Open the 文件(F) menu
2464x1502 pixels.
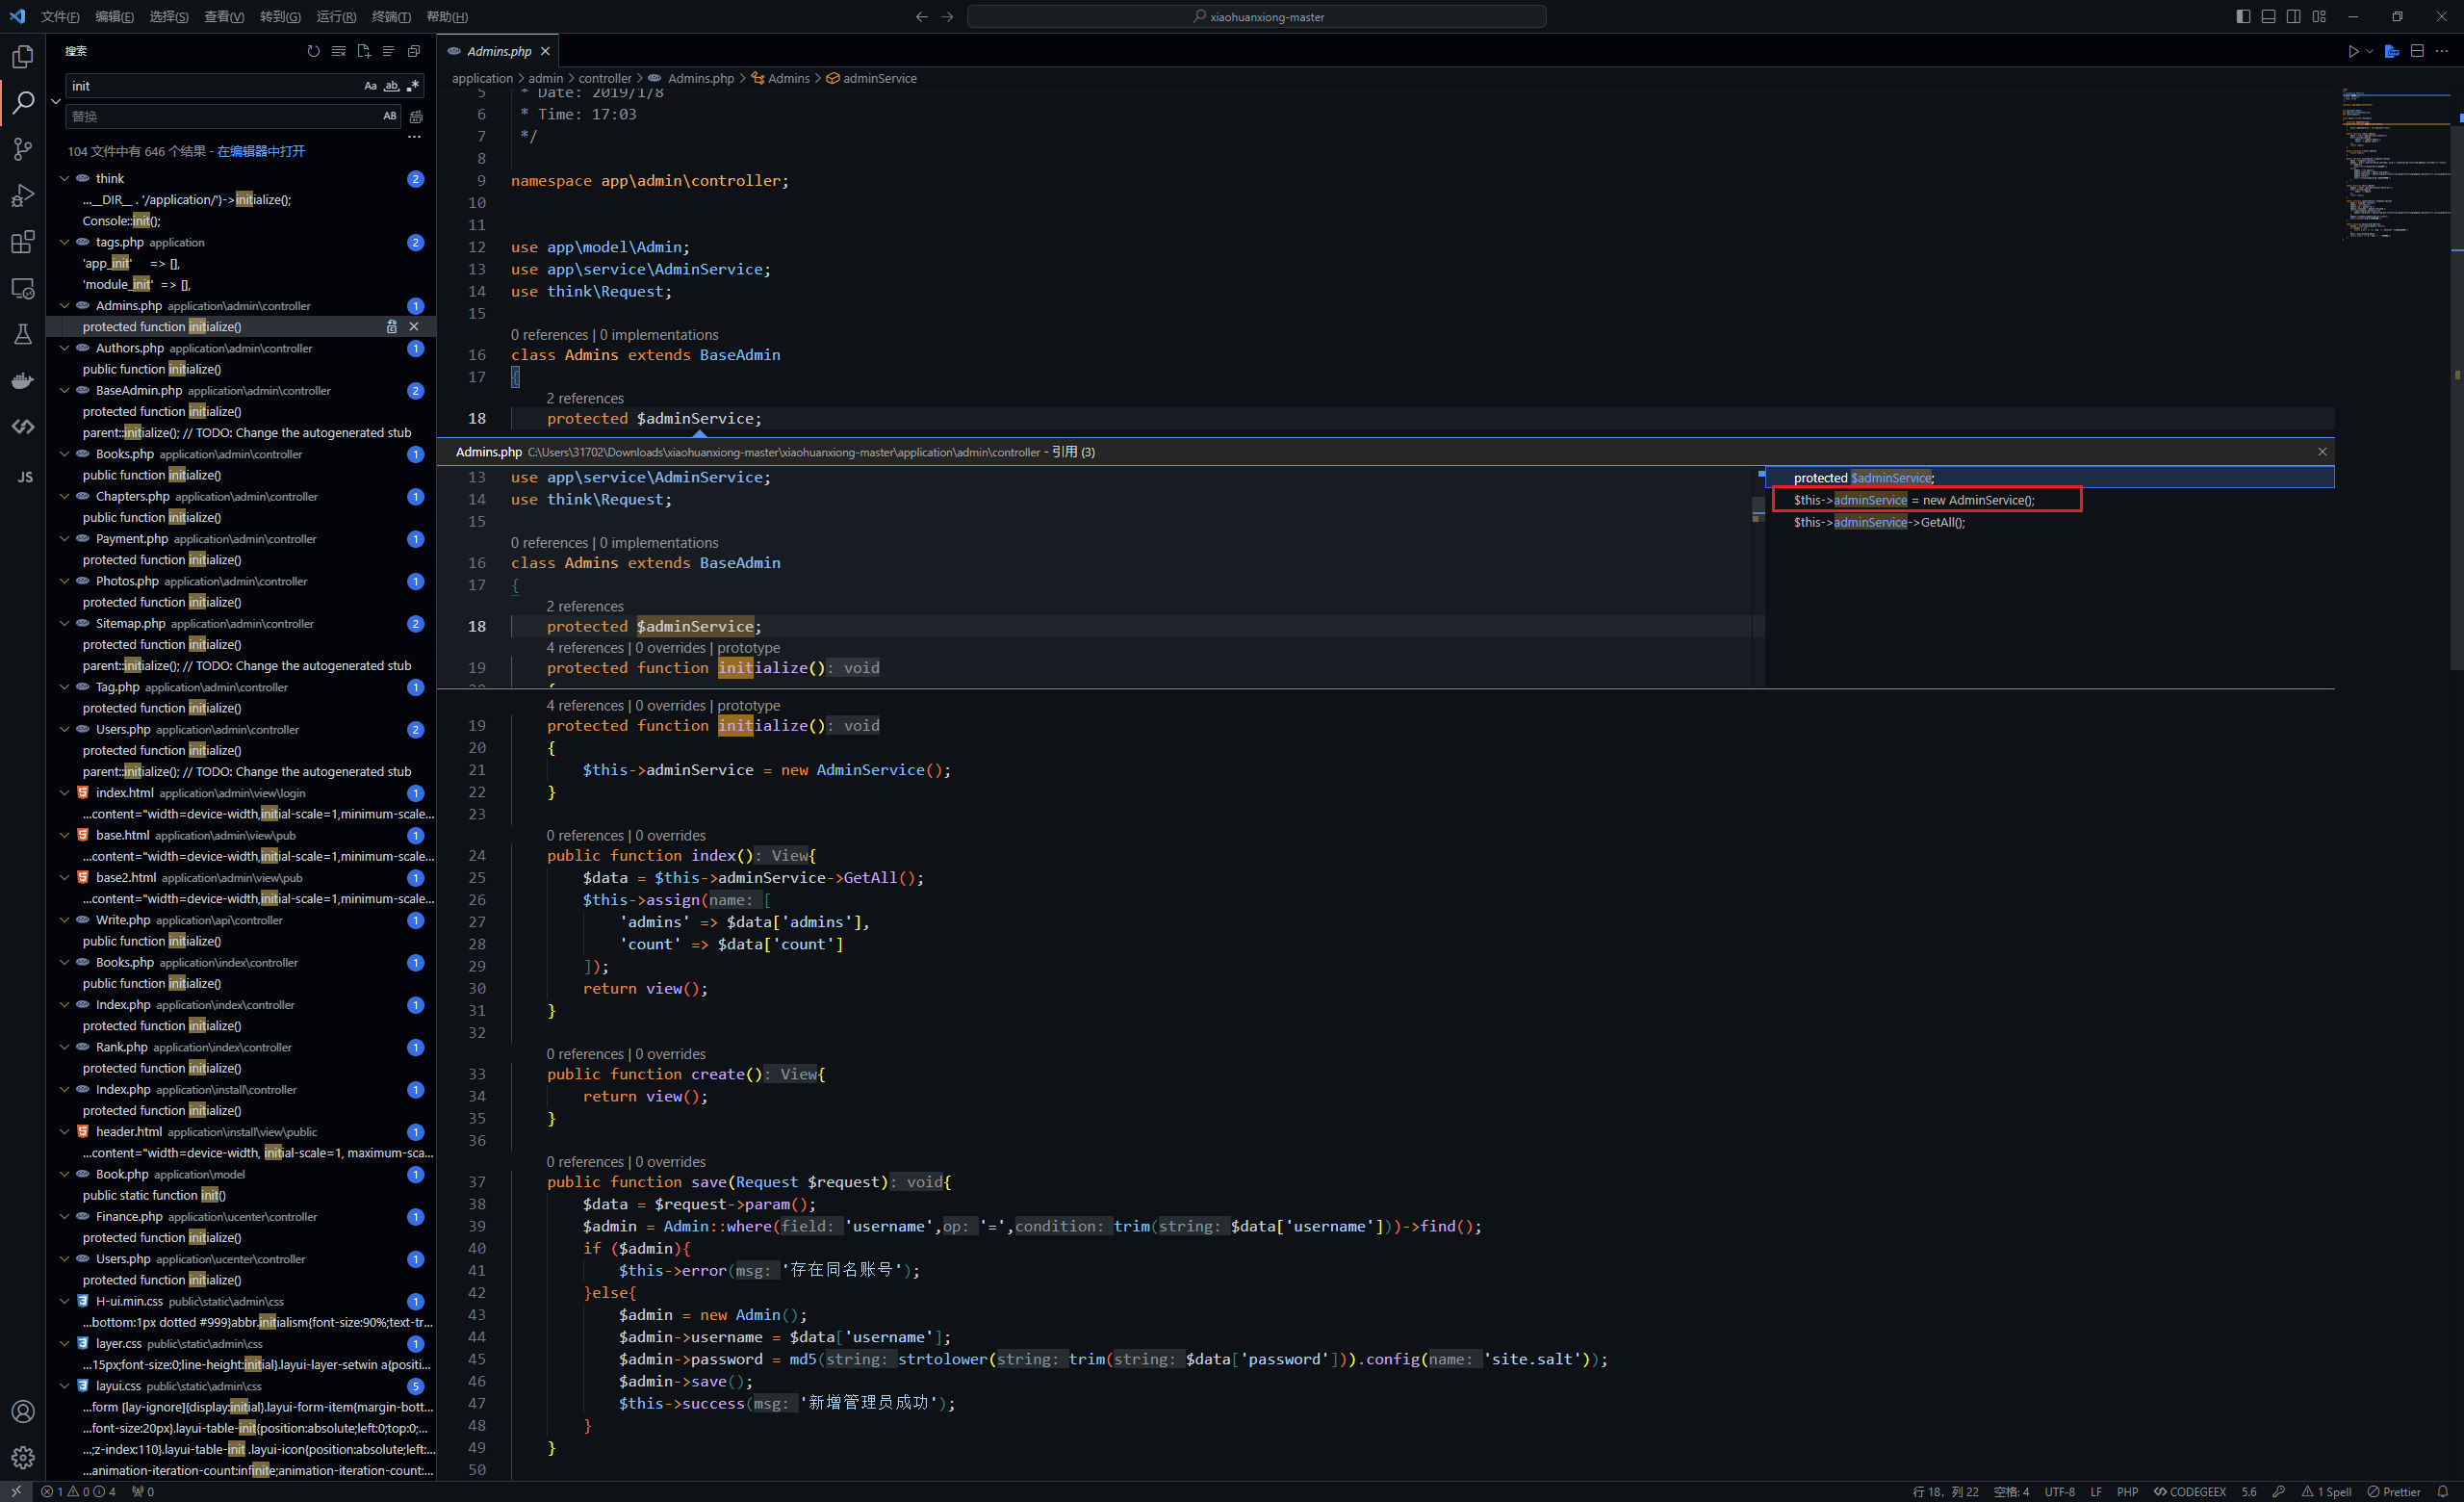click(60, 16)
